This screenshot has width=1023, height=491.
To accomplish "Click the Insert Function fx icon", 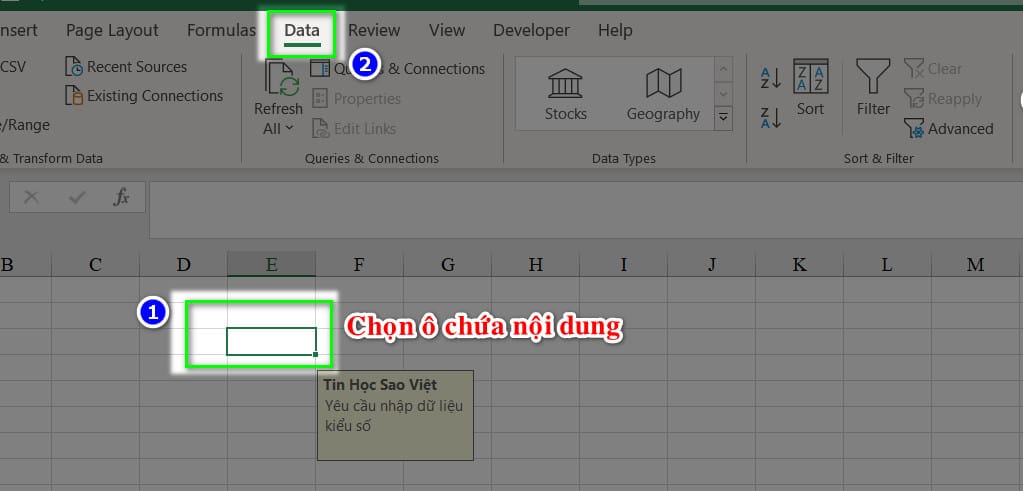I will click(121, 198).
